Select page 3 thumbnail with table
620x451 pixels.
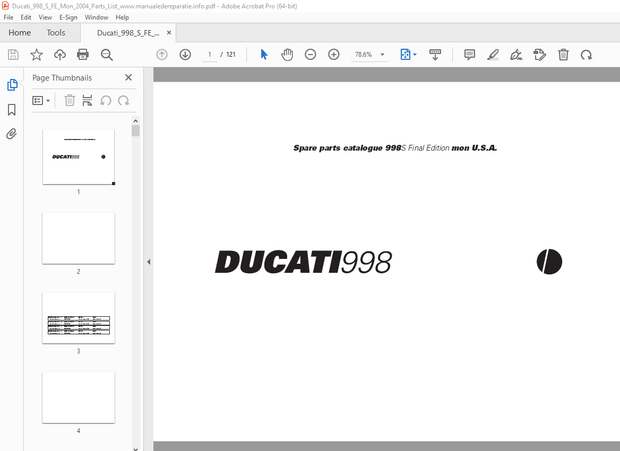78,318
